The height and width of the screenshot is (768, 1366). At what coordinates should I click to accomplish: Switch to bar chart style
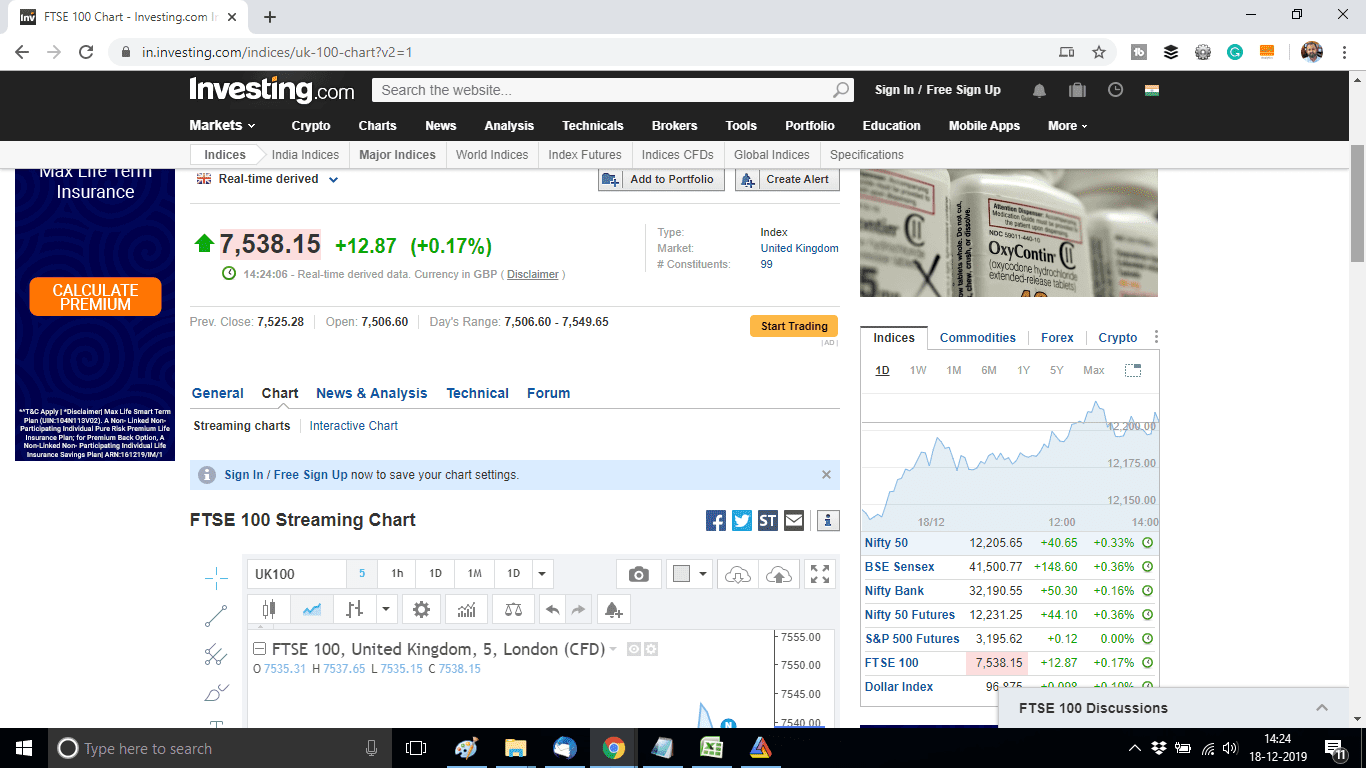(x=355, y=609)
